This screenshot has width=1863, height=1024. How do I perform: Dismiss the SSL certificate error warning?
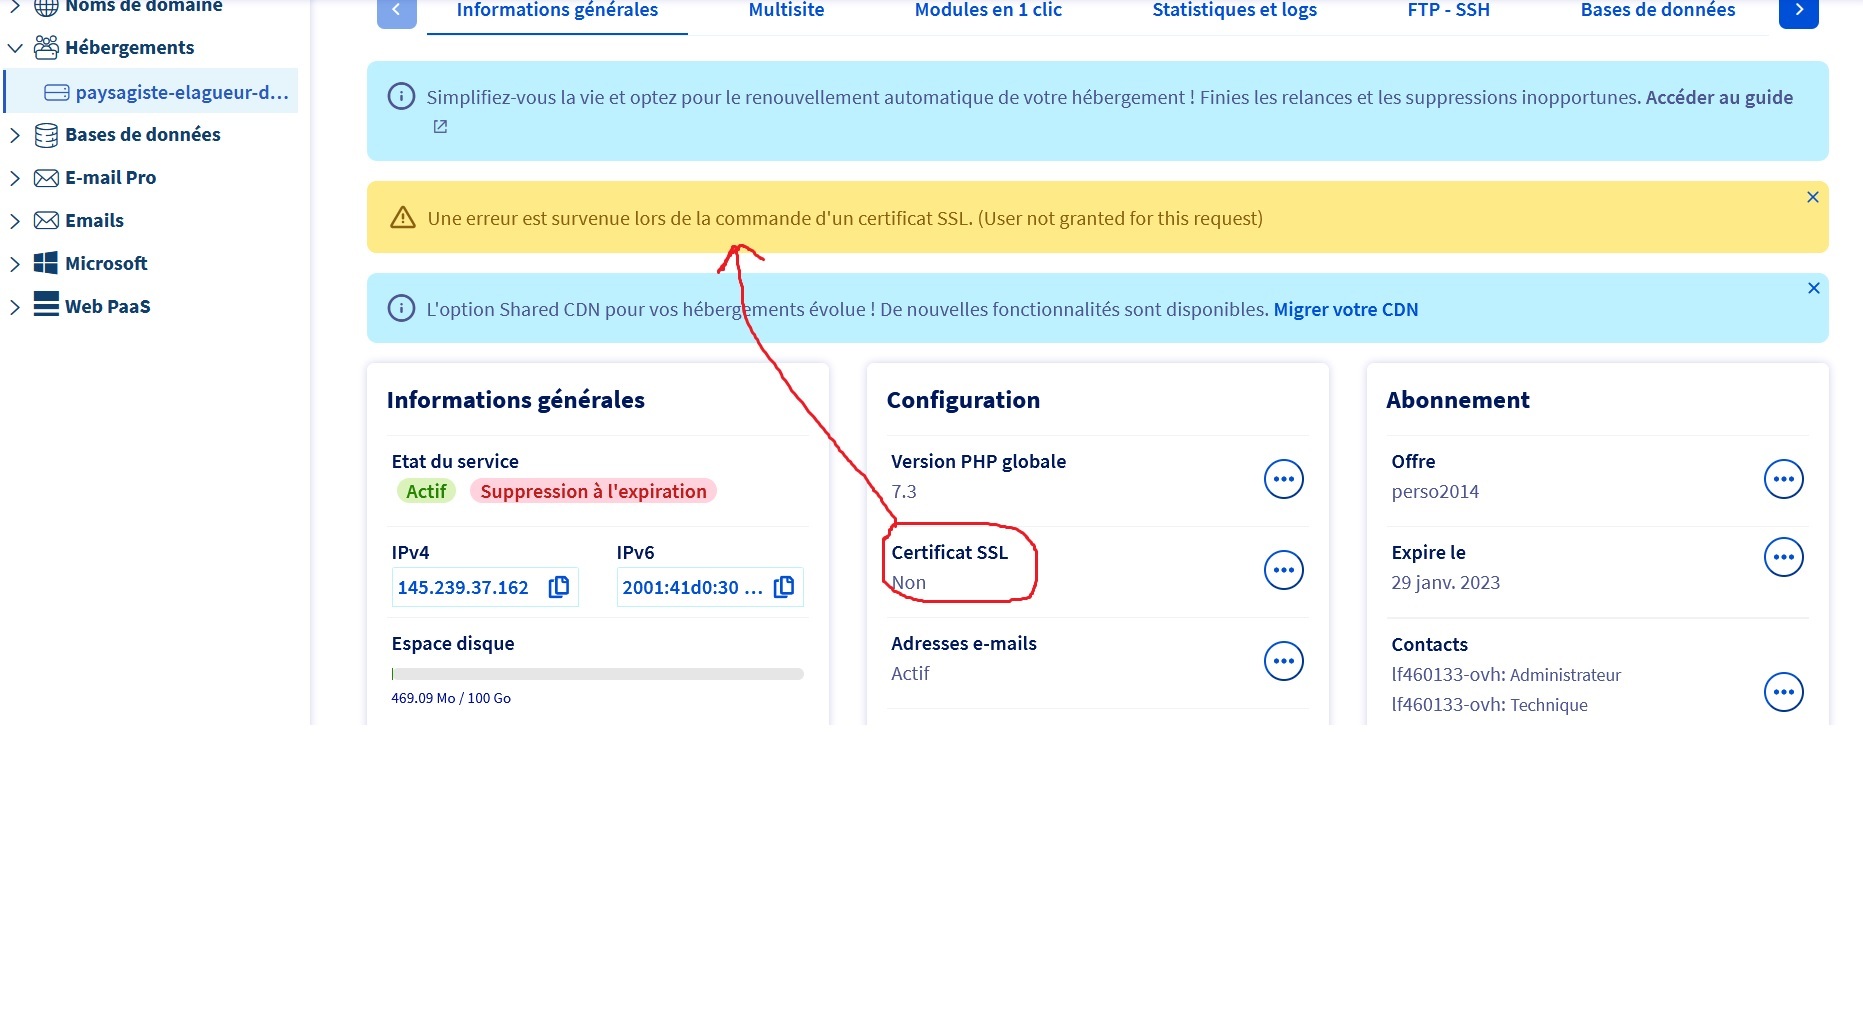(x=1812, y=197)
